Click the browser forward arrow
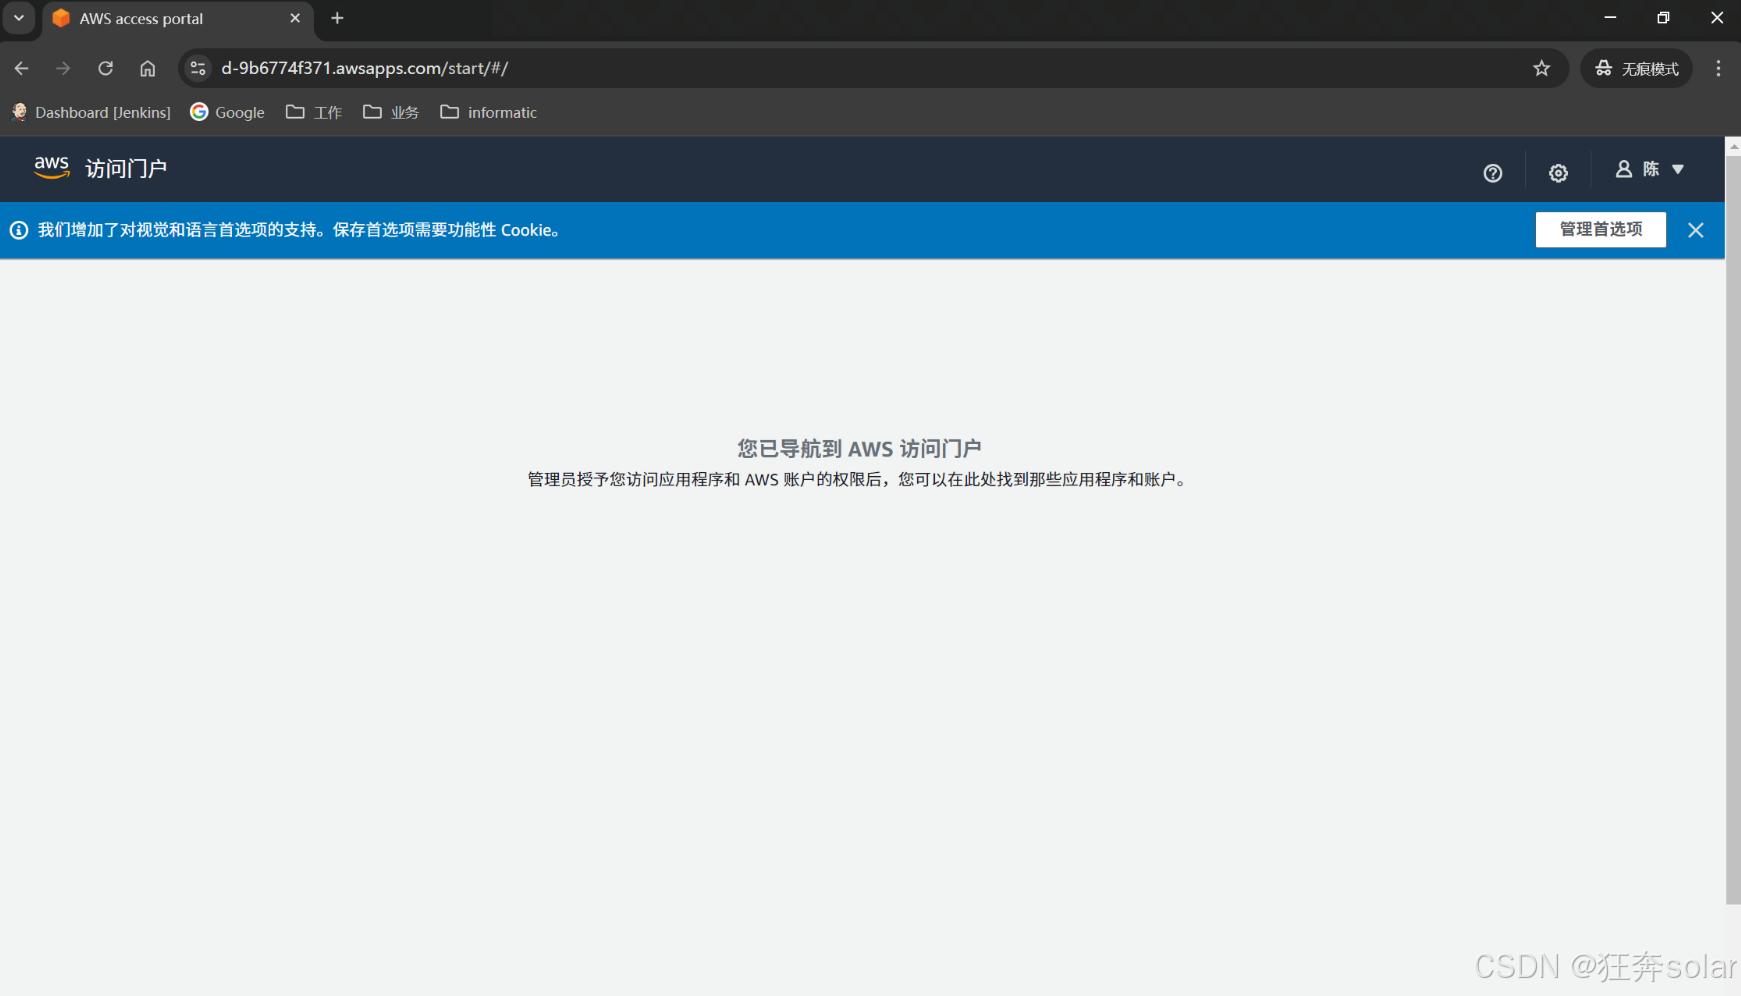 tap(63, 68)
